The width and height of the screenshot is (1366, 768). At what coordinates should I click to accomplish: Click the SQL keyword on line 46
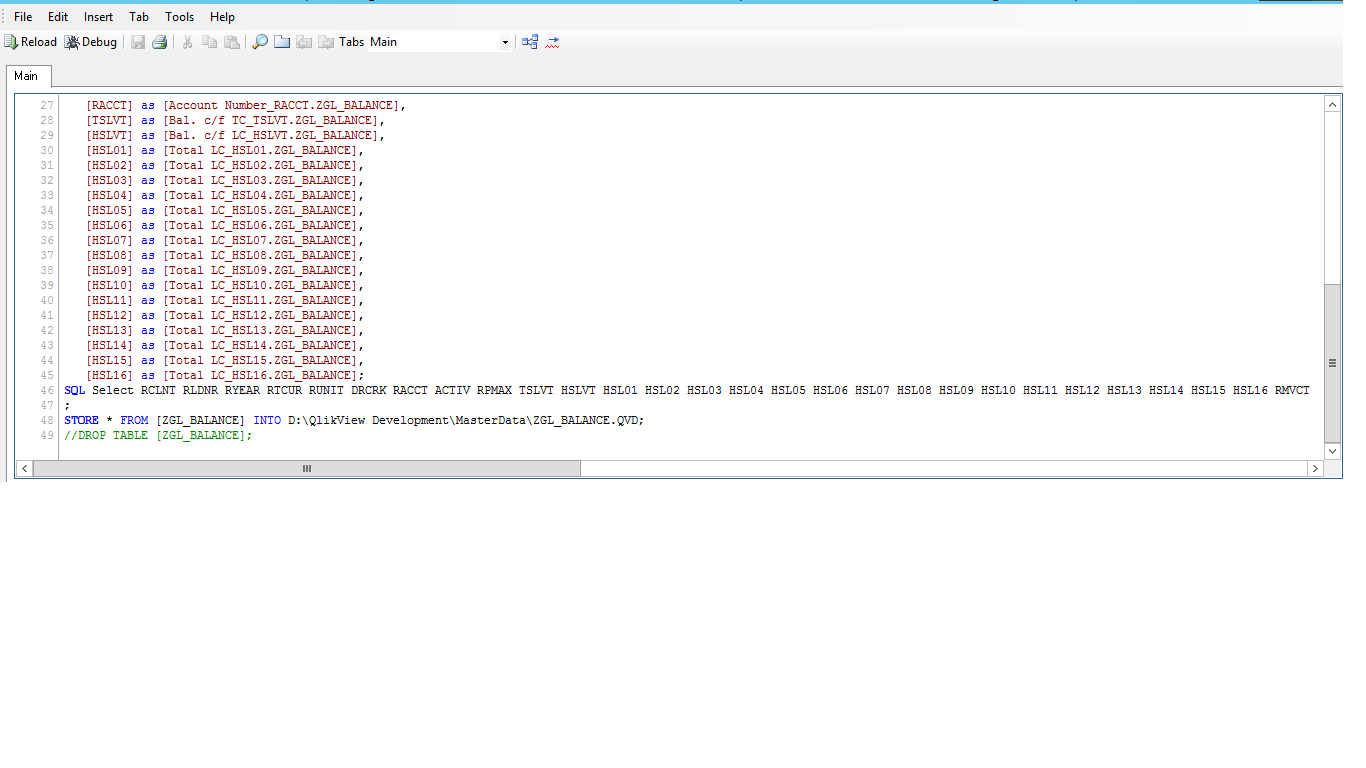tap(75, 390)
